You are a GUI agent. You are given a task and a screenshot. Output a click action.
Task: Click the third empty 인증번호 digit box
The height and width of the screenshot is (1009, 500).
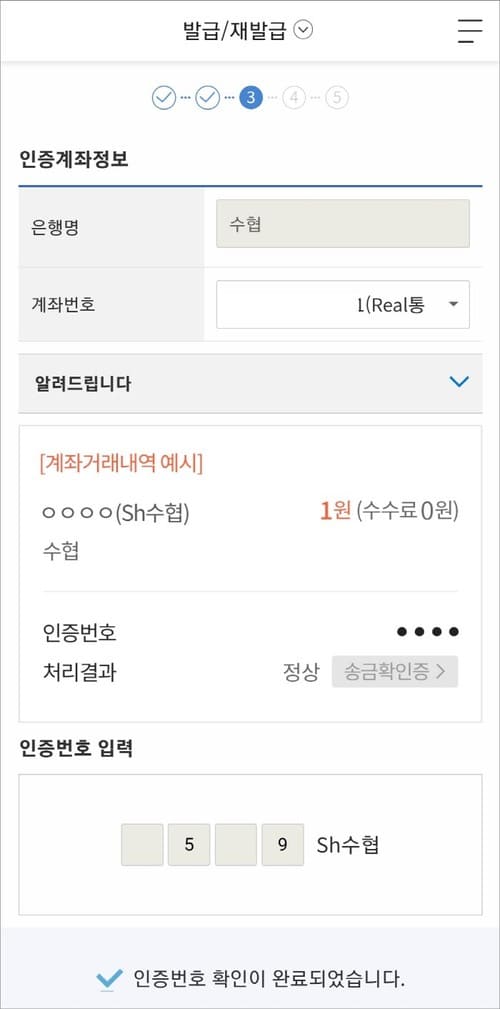(236, 844)
